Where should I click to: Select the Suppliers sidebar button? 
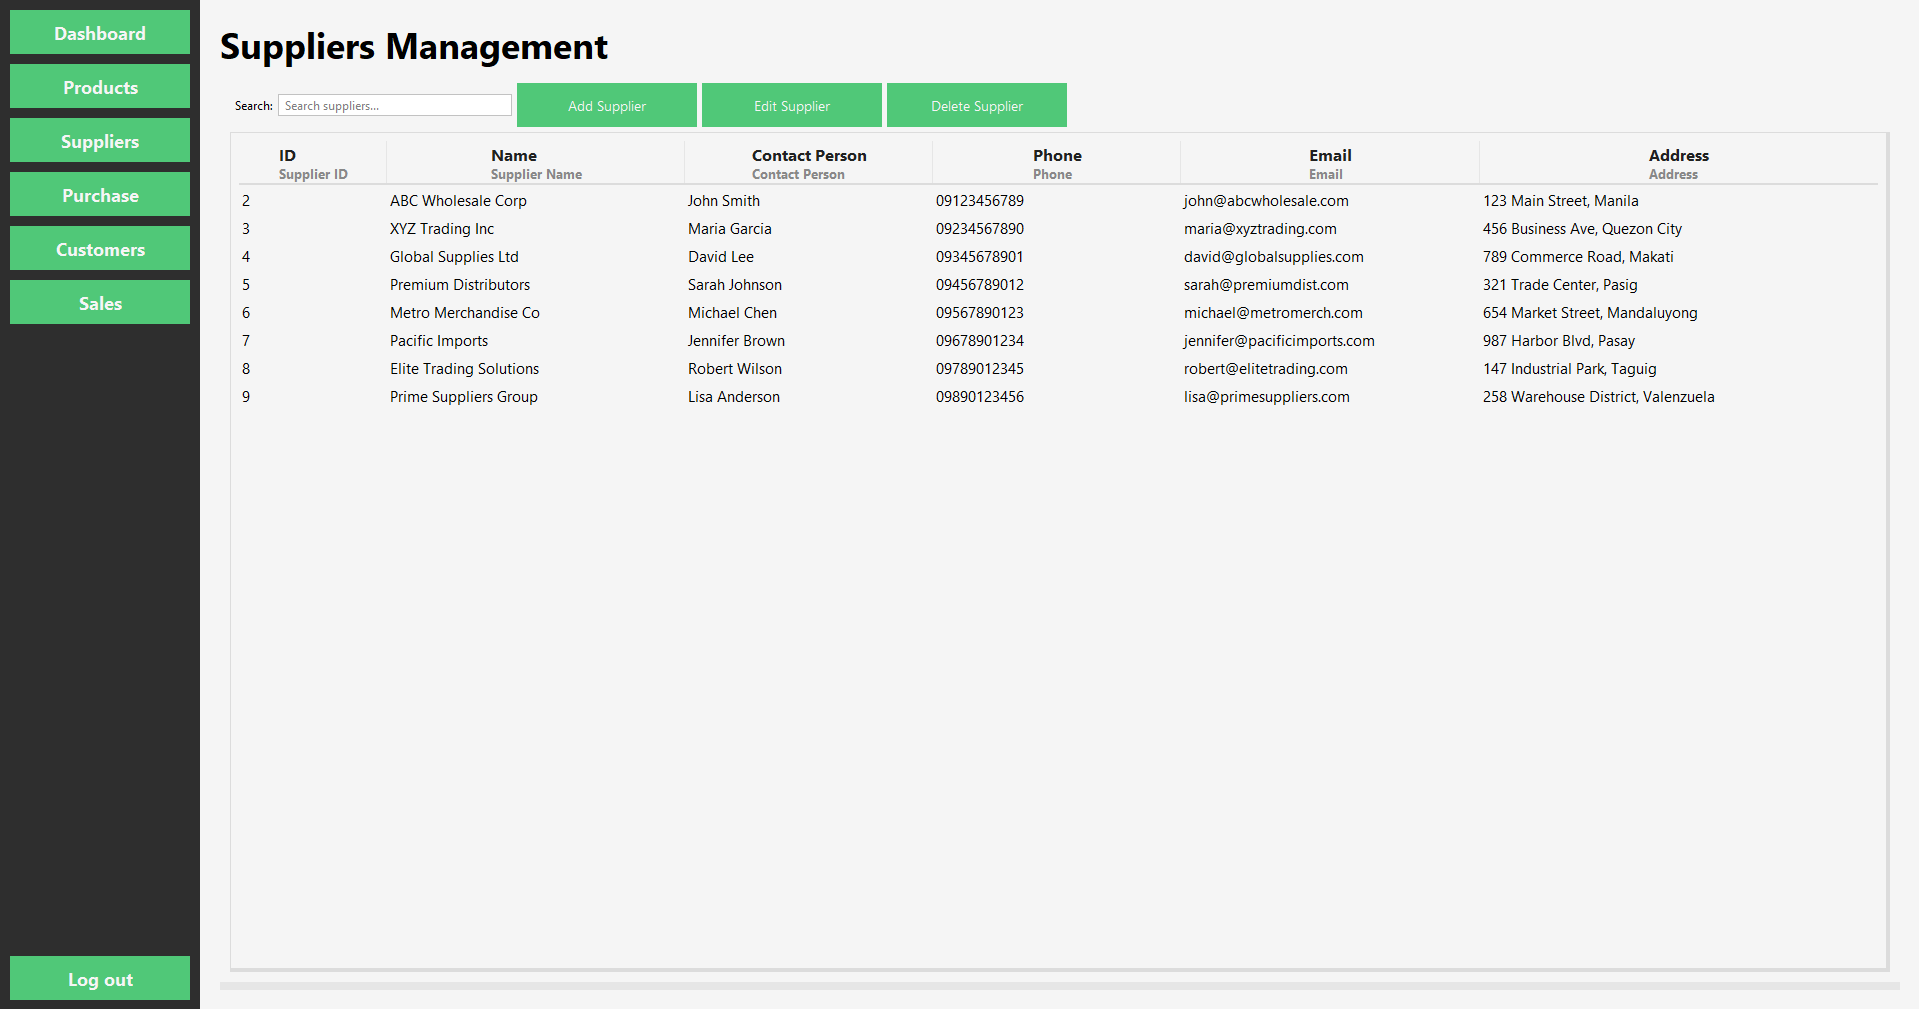pyautogui.click(x=99, y=141)
